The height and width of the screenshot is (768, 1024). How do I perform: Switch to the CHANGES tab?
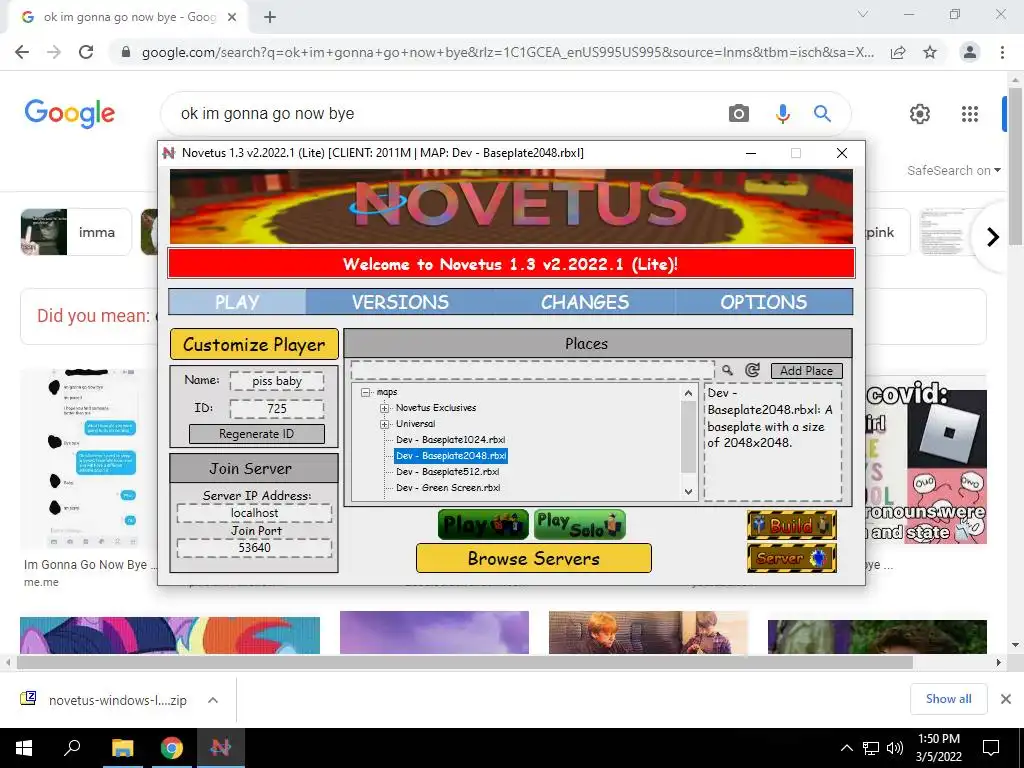click(x=584, y=302)
